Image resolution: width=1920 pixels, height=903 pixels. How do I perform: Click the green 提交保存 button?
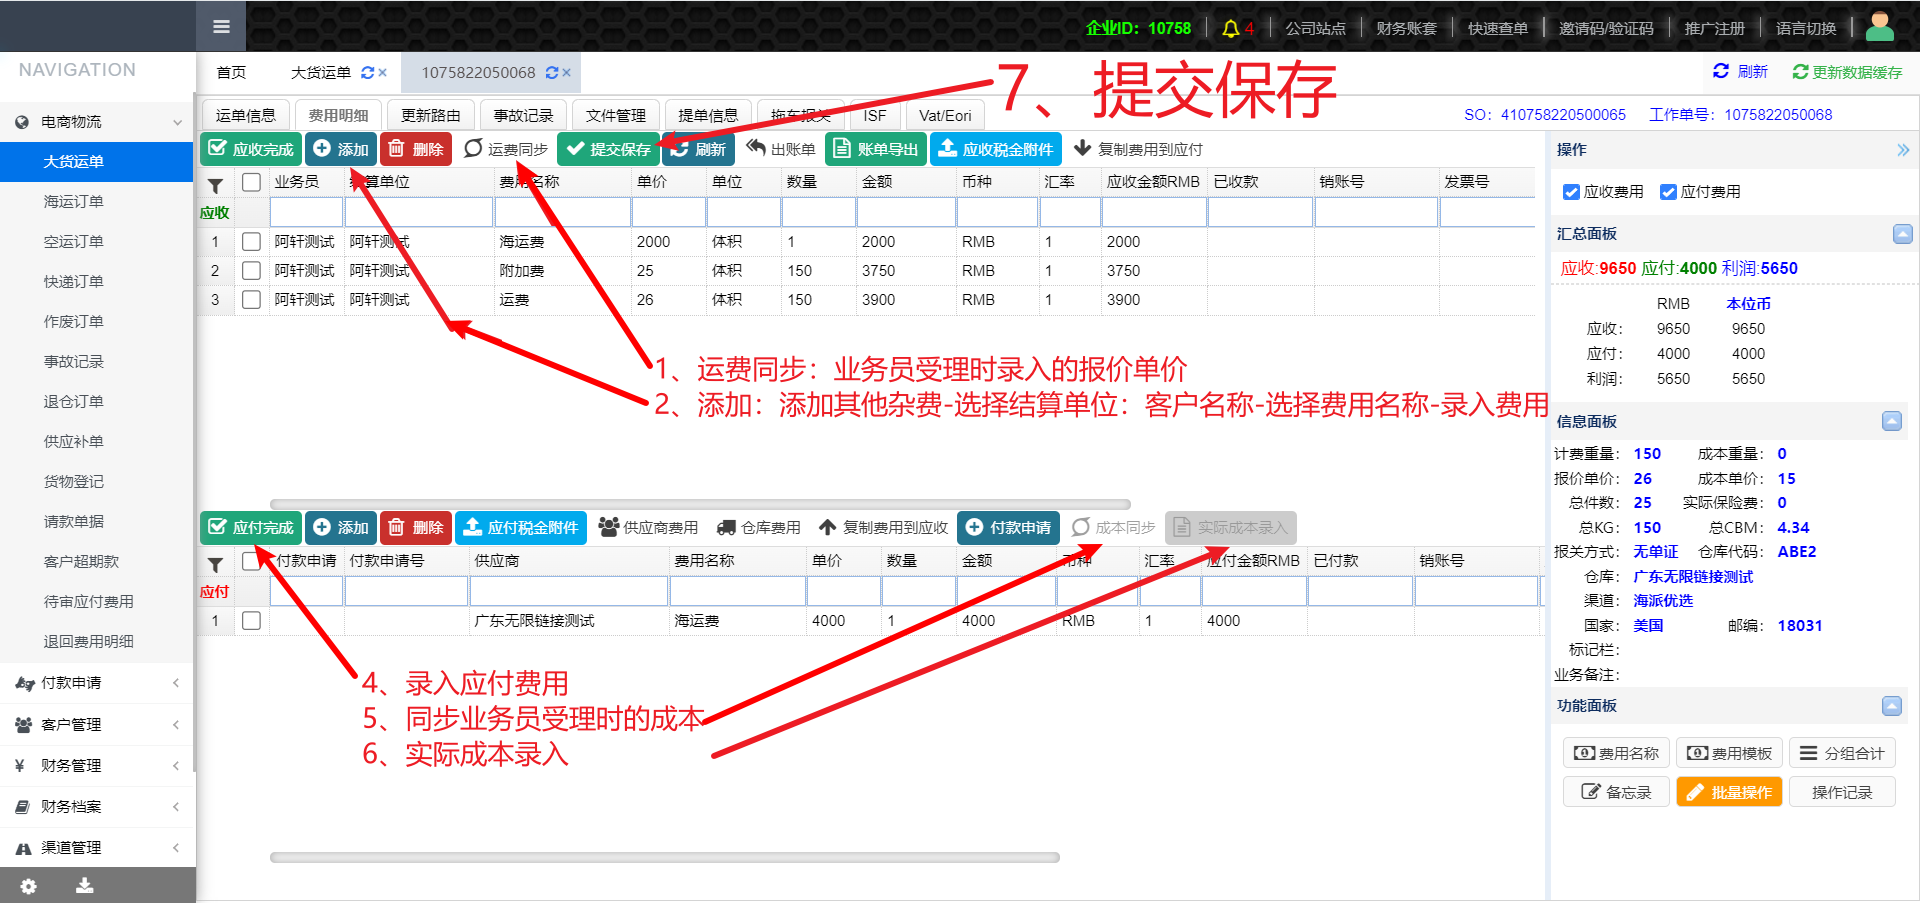click(608, 149)
